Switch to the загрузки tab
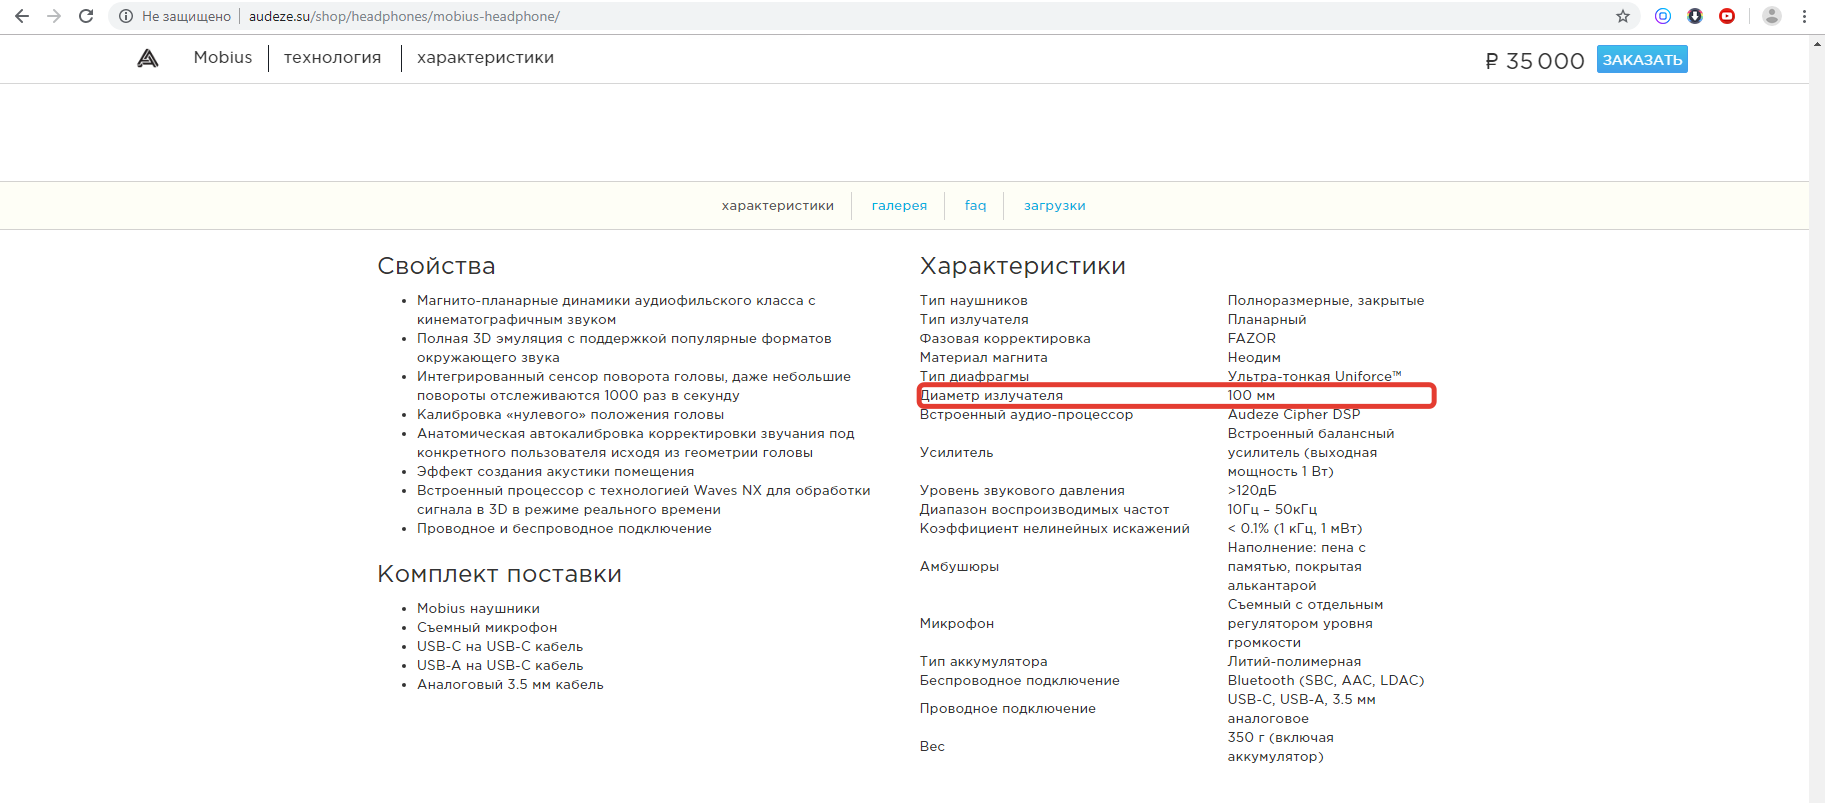 1054,206
